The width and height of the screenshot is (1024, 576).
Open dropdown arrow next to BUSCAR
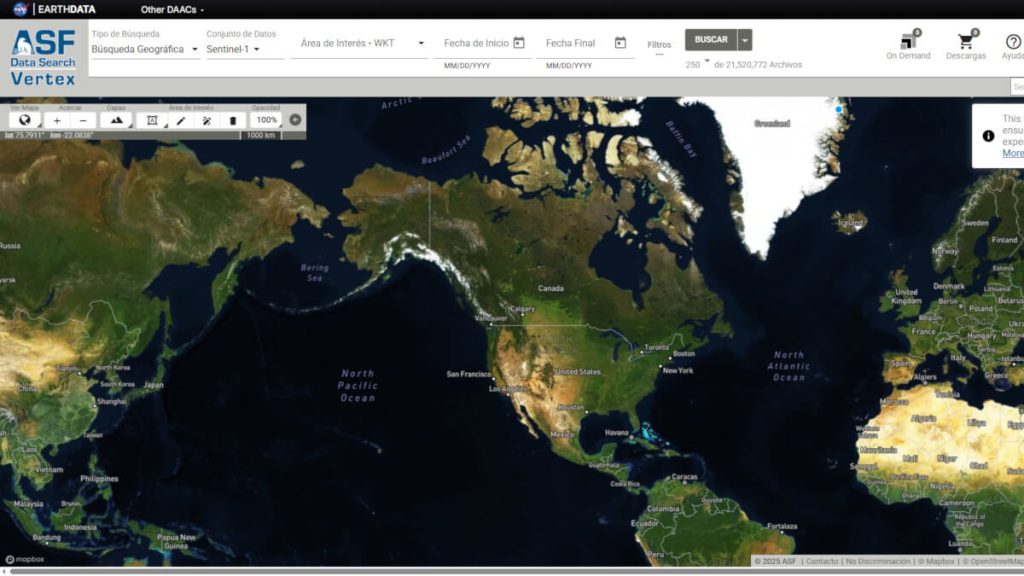[745, 40]
